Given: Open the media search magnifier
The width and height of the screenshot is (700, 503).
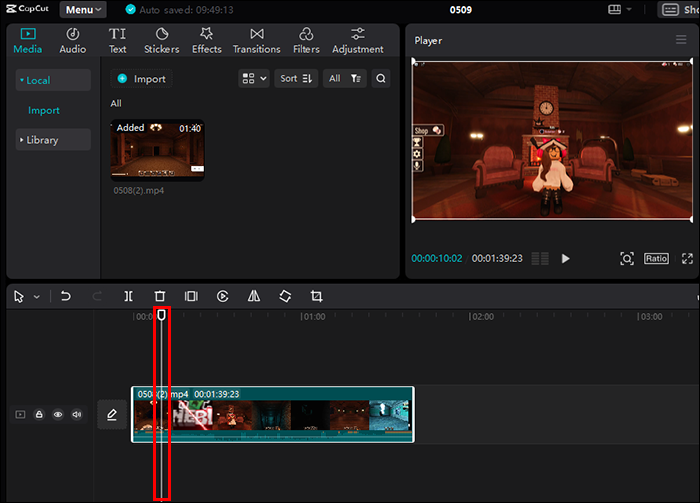Looking at the screenshot, I should [x=381, y=78].
